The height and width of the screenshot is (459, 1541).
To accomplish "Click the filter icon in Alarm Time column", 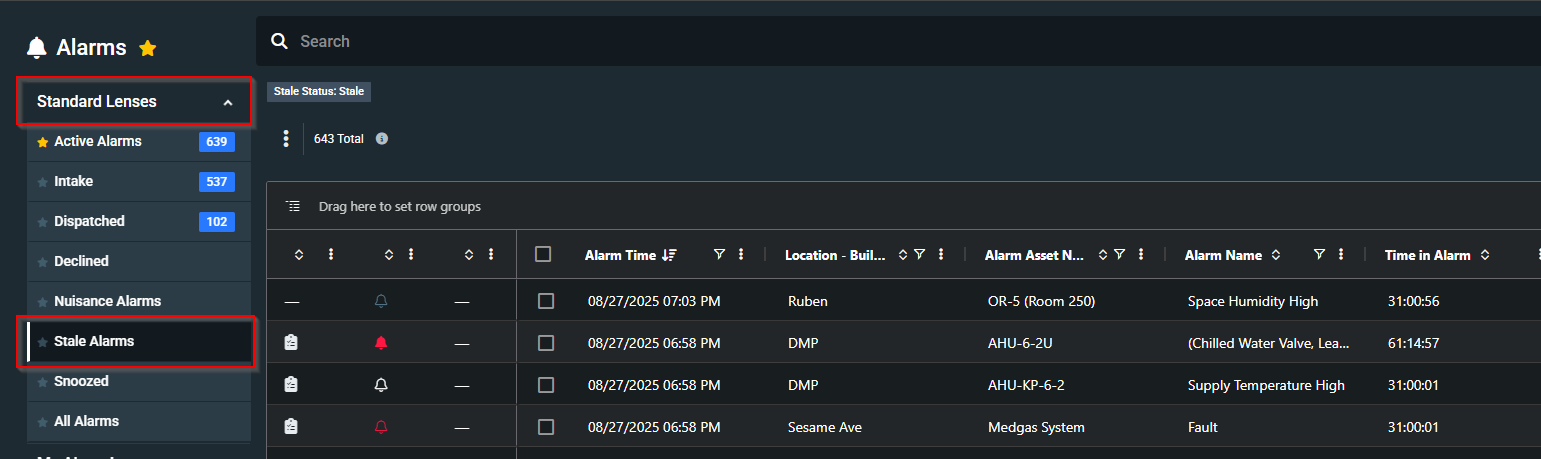I will 719,255.
